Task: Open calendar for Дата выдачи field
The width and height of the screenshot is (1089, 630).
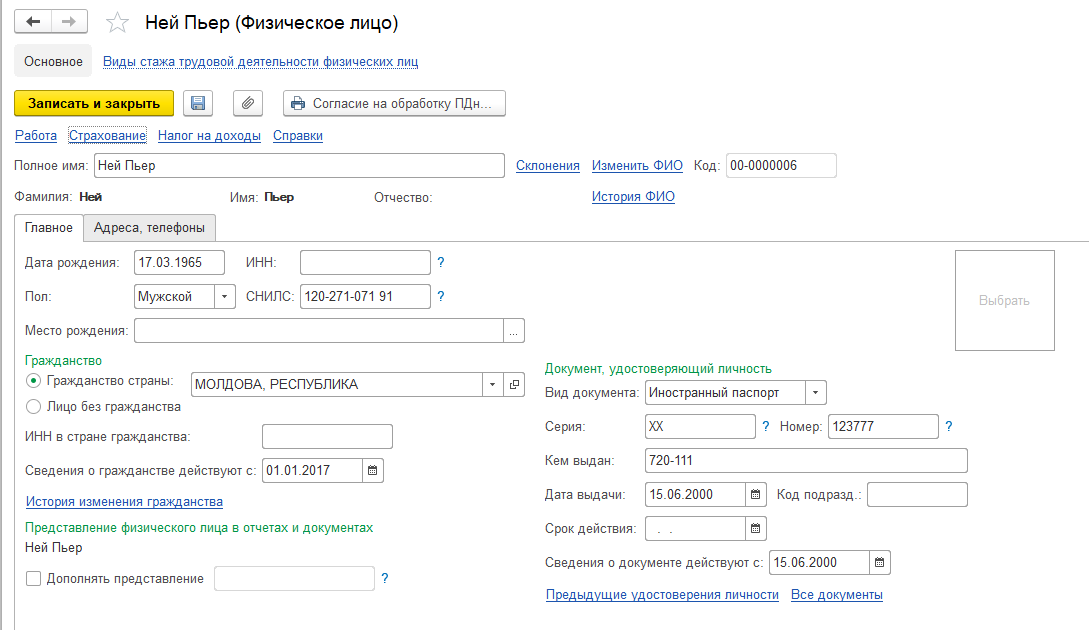Action: 756,494
